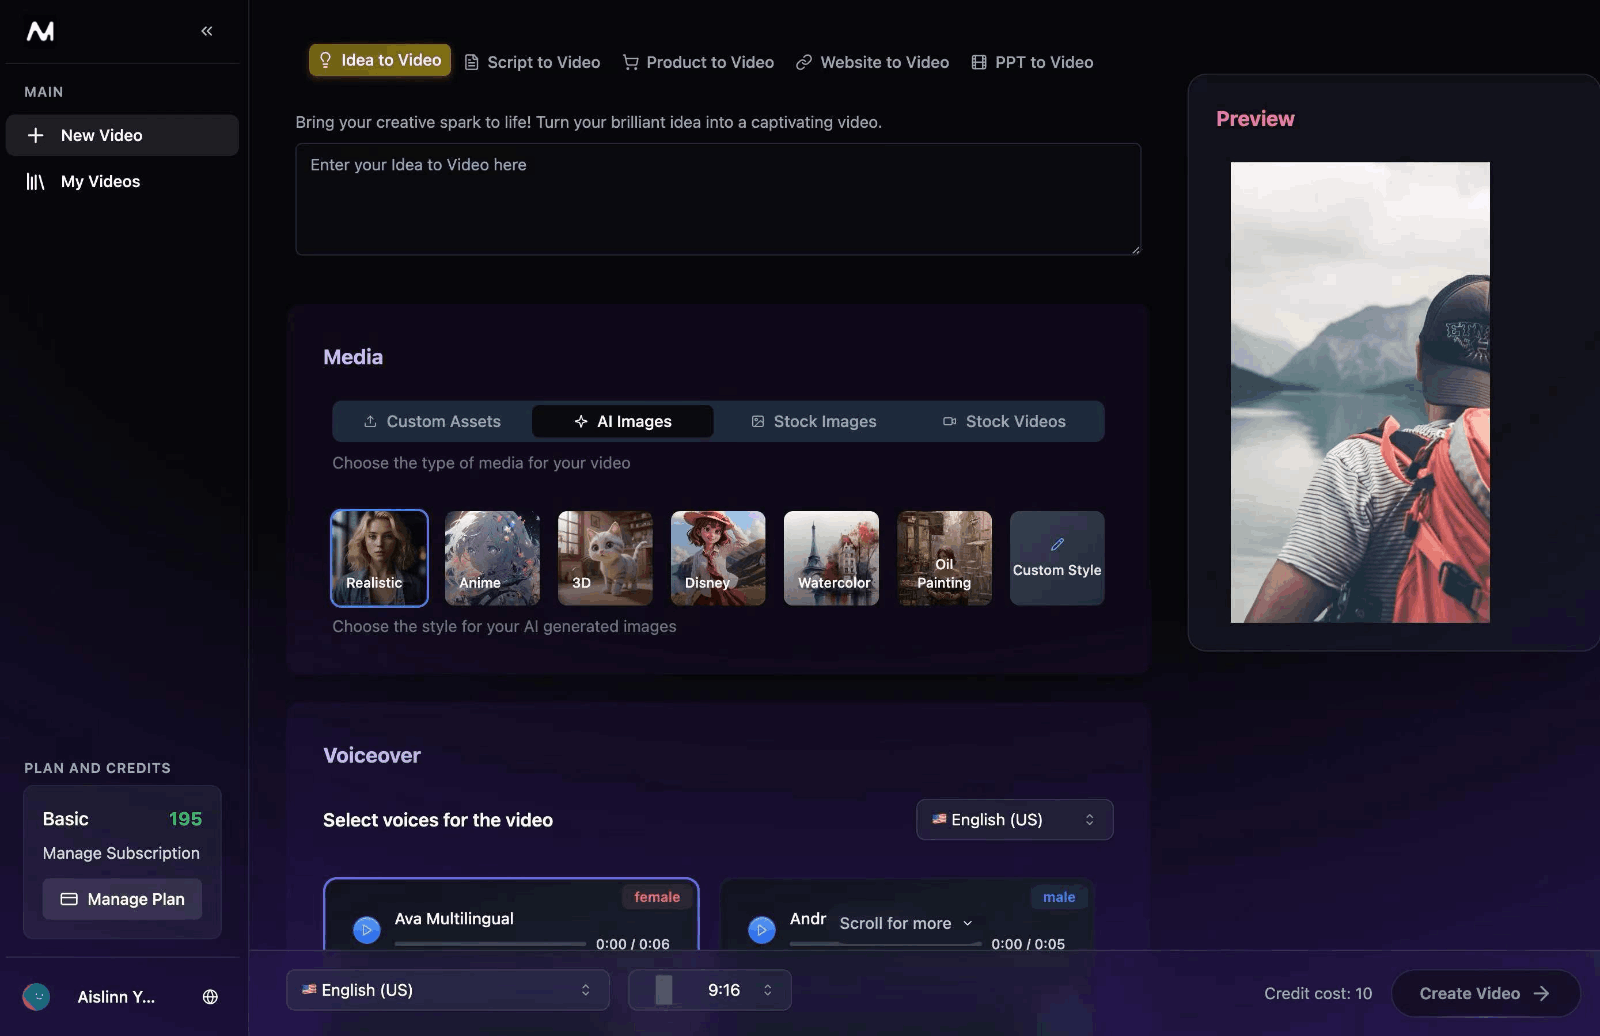Viewport: 1600px width, 1036px height.
Task: Choose the Watercolor image style
Action: [831, 558]
